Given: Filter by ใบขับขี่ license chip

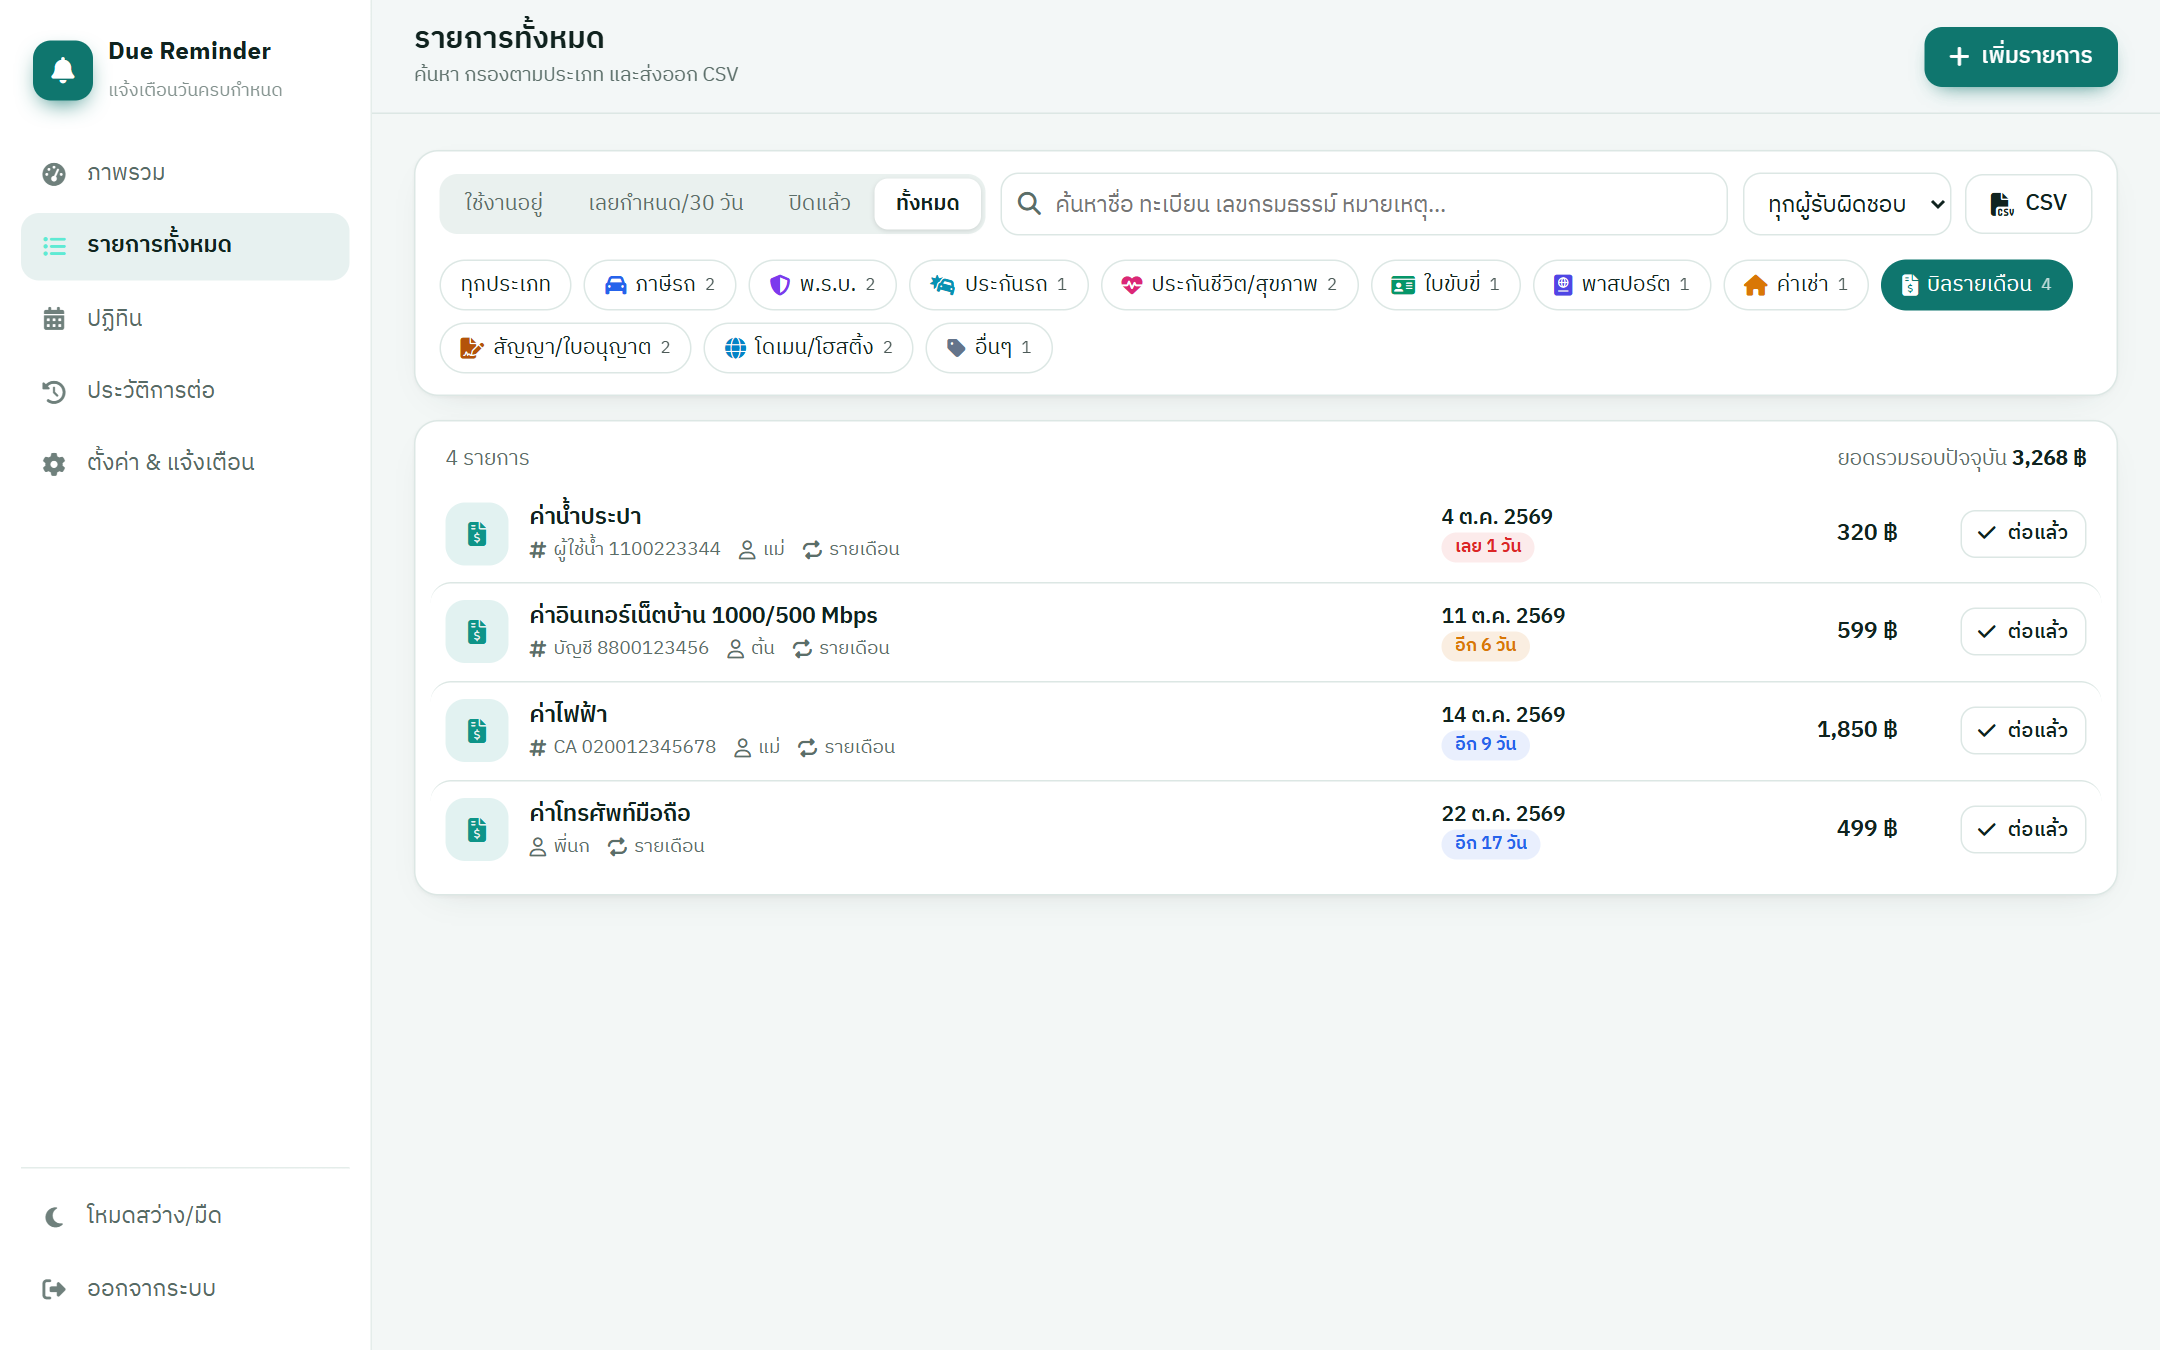Looking at the screenshot, I should coord(1445,285).
